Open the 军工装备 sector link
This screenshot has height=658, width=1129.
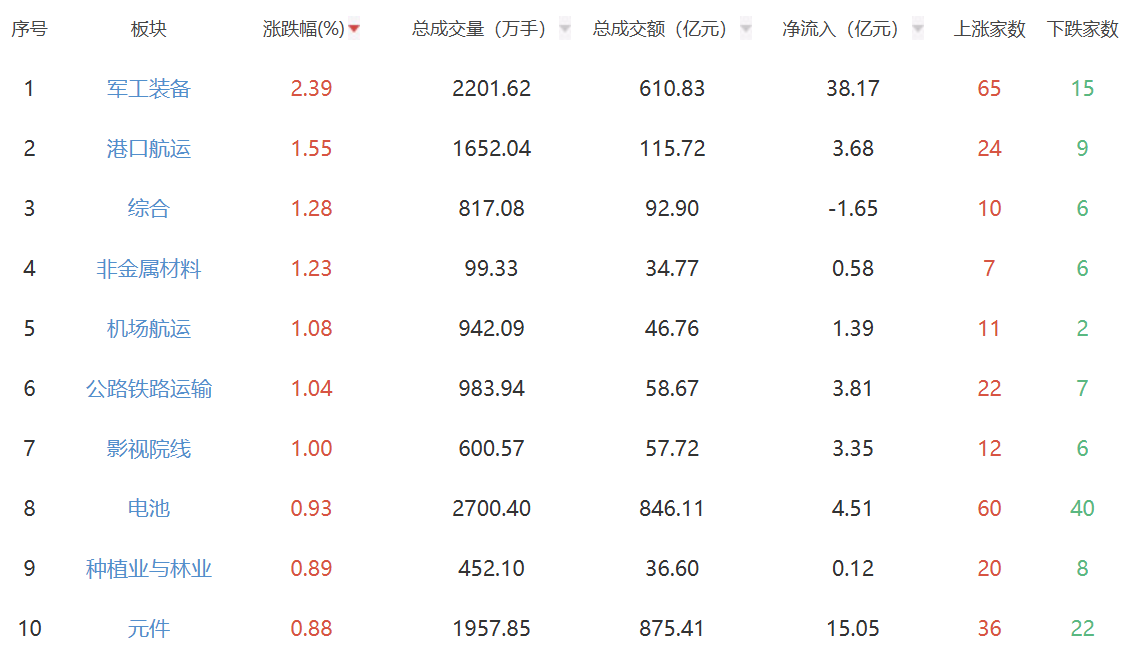click(149, 89)
